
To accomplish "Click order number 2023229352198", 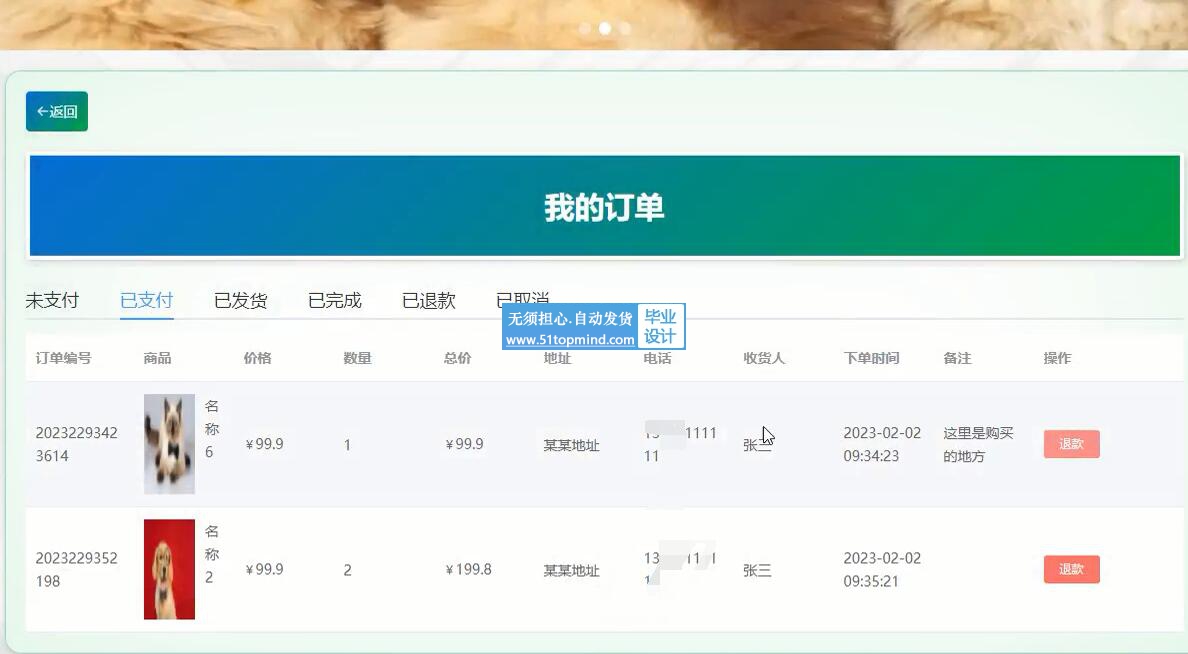I will (x=77, y=569).
